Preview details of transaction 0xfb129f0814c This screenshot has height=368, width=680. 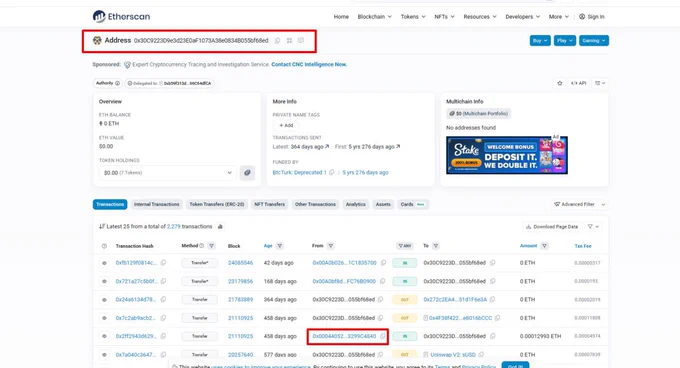(104, 263)
